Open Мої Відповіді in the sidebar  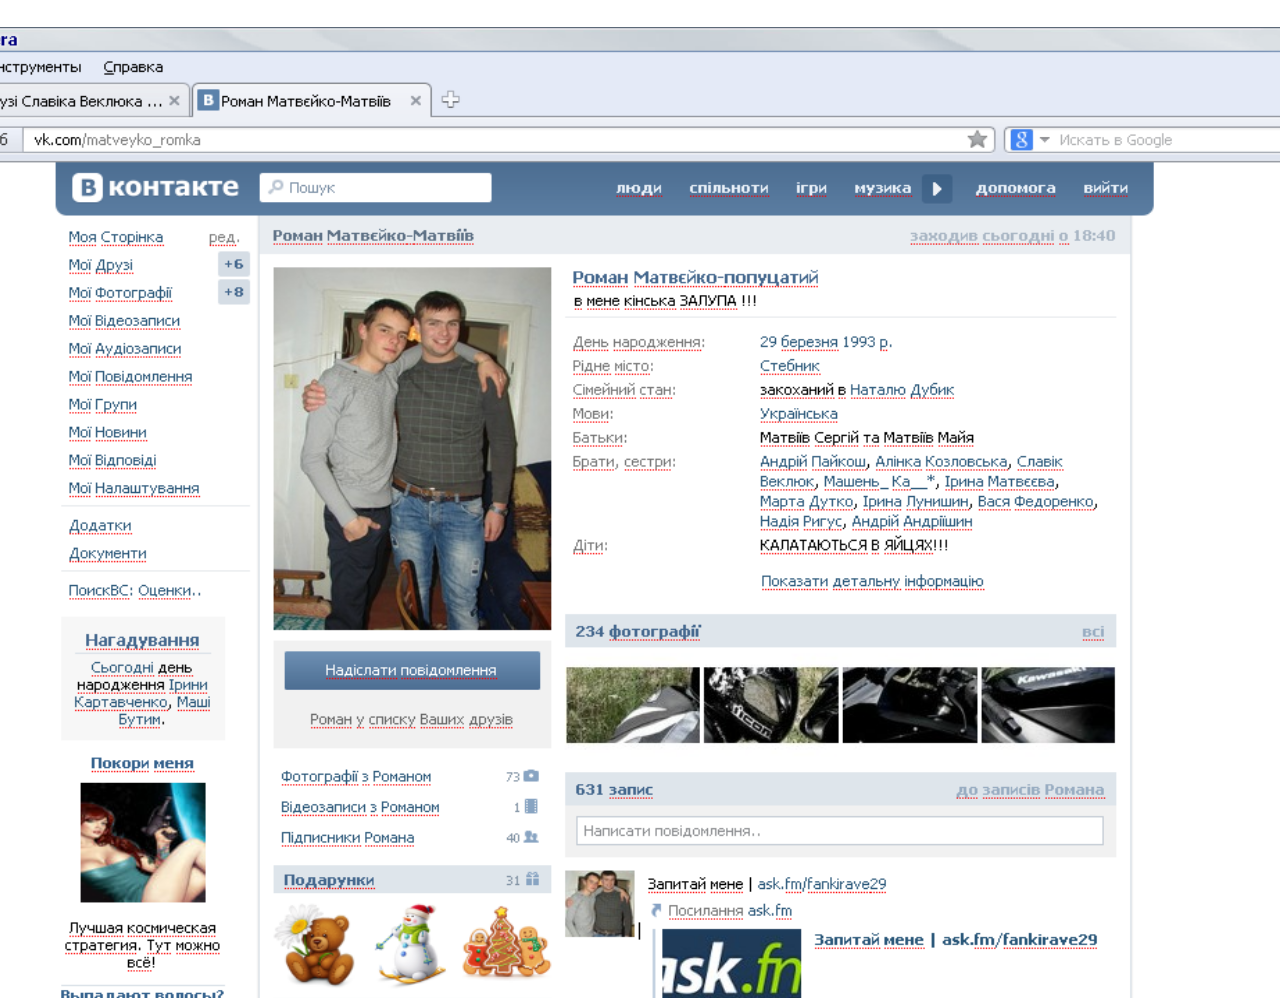pyautogui.click(x=112, y=461)
